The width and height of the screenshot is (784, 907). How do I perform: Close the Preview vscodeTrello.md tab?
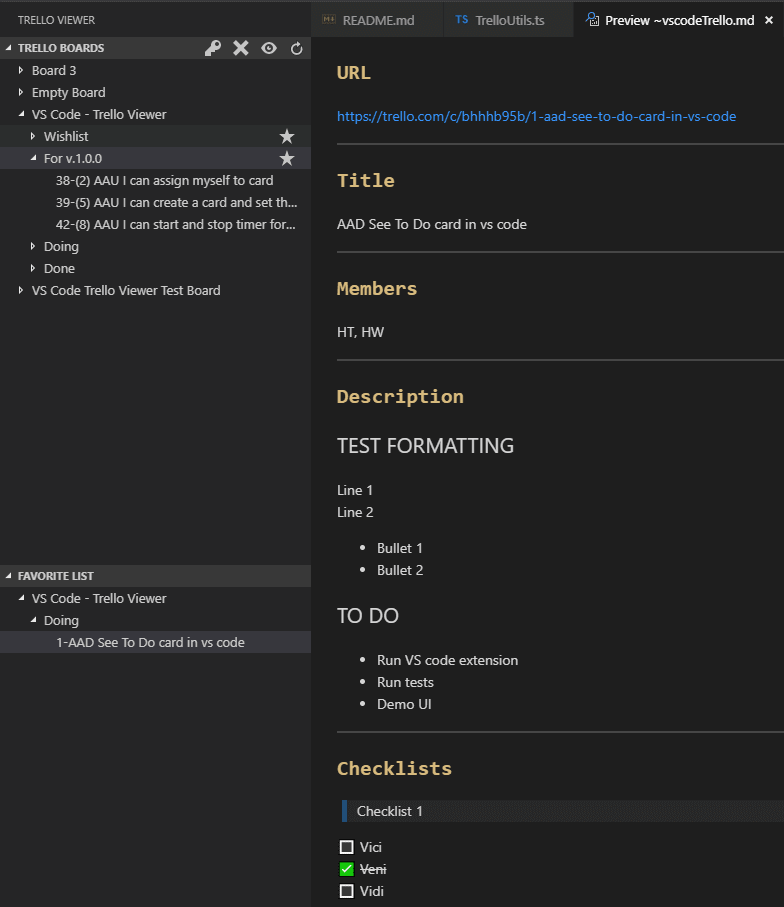[x=769, y=20]
